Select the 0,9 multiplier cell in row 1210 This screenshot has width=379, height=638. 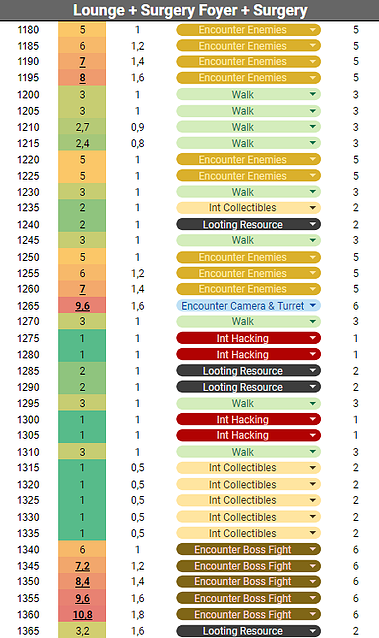coord(138,127)
